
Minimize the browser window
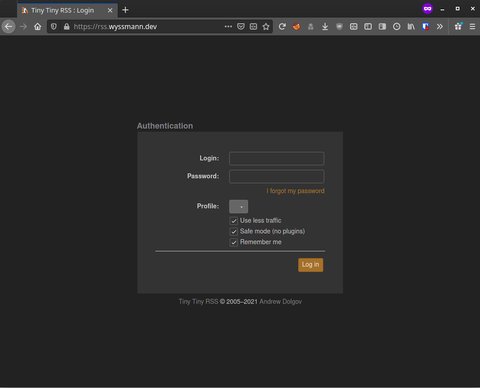442,9
